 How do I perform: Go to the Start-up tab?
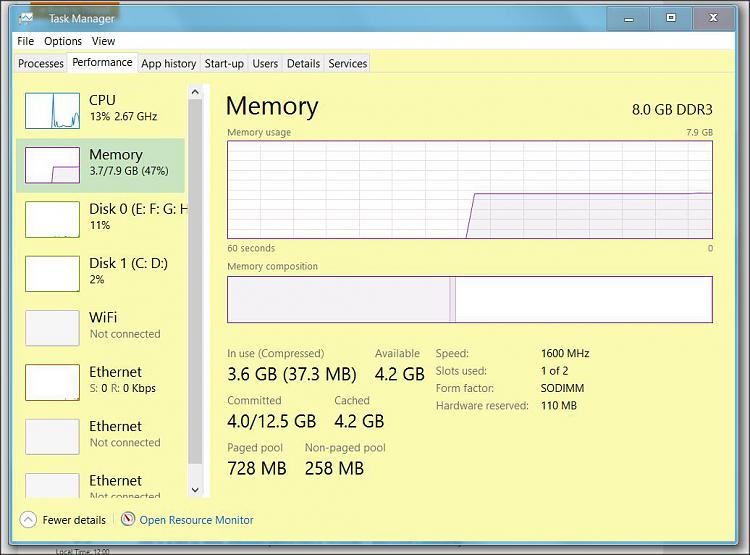224,63
